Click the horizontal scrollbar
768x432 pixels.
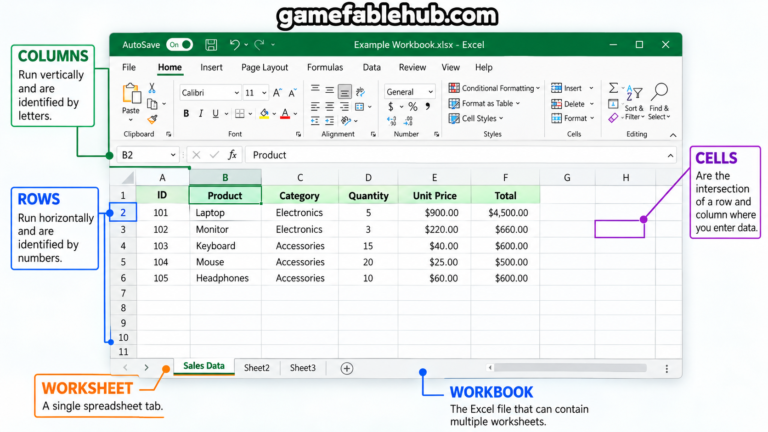[x=570, y=368]
